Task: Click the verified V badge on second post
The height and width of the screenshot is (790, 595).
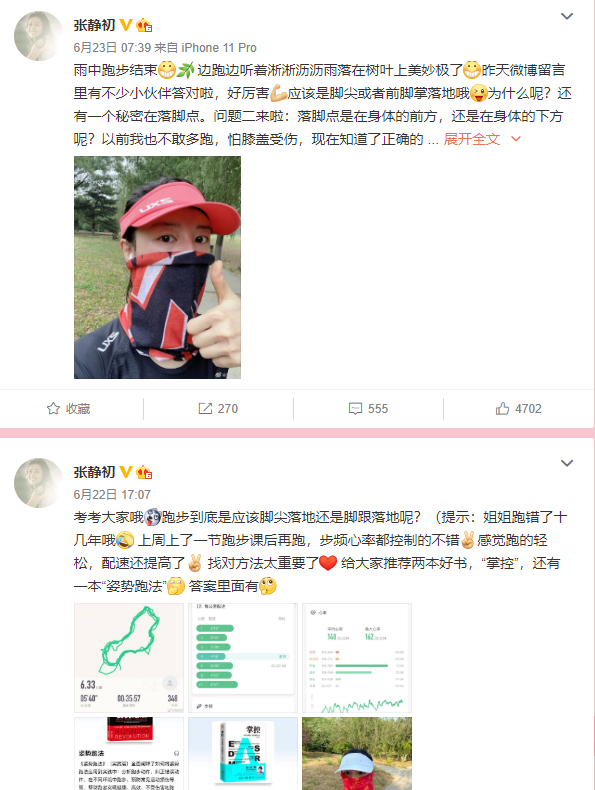Action: pos(126,472)
